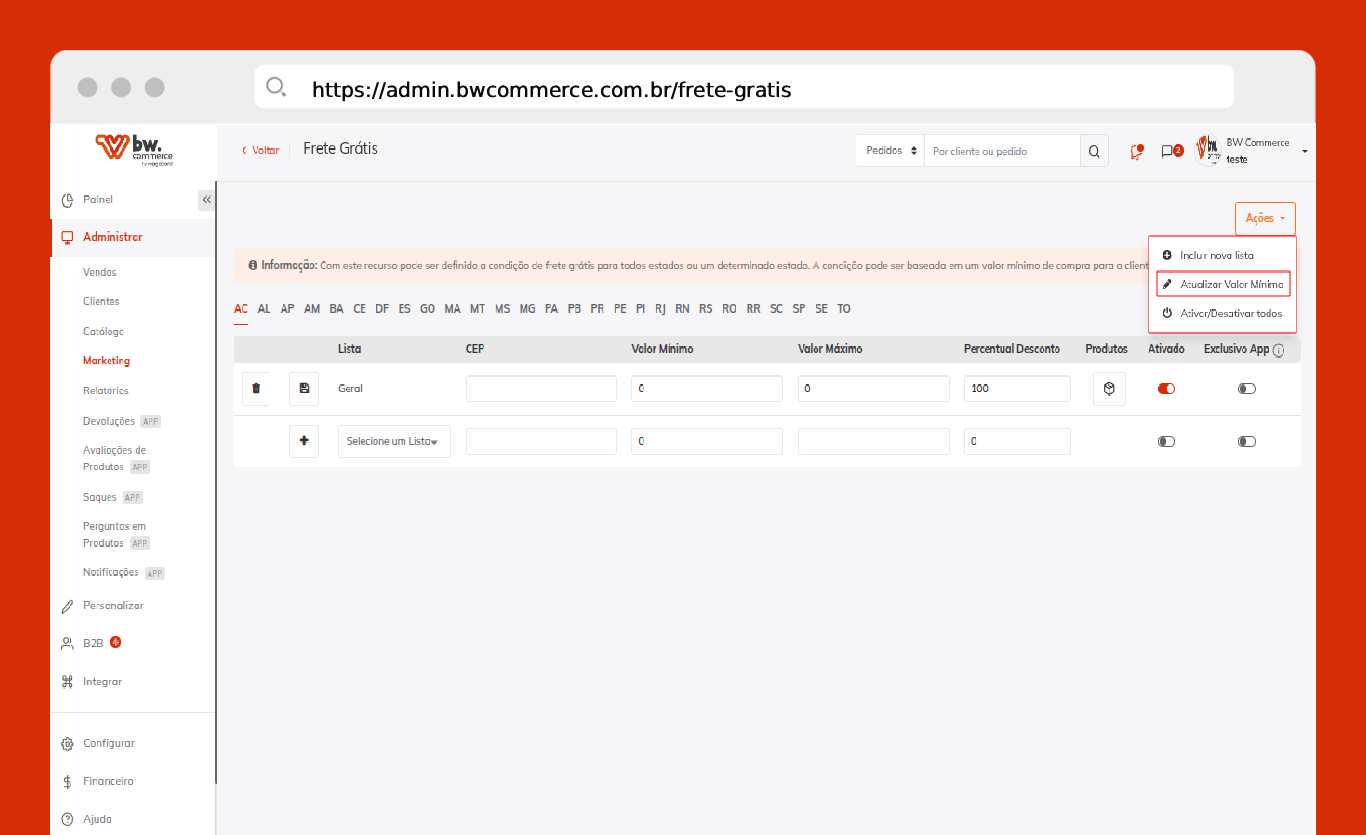Select the MG state tab

click(x=527, y=309)
